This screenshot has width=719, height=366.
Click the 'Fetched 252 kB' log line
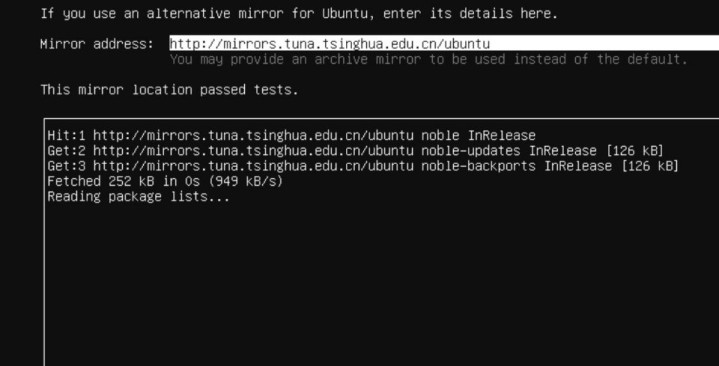click(165, 181)
